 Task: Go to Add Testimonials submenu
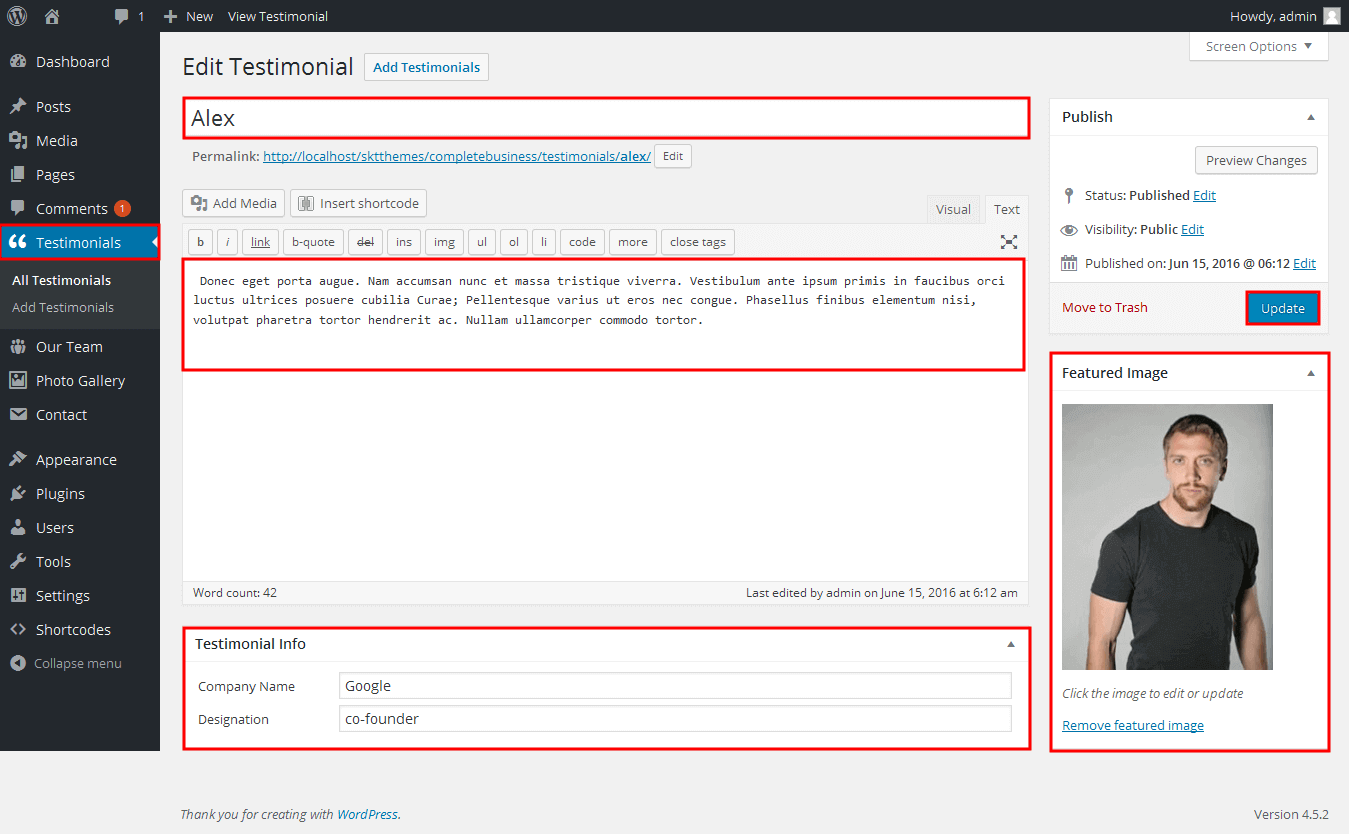[63, 308]
